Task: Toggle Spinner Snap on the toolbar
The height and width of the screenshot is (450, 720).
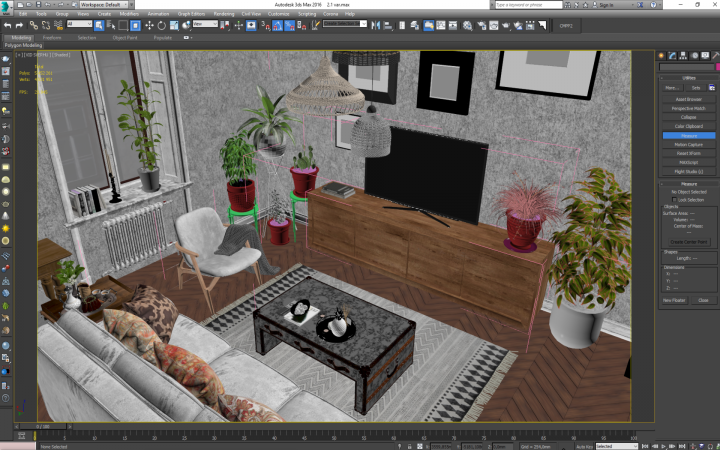Action: [302, 26]
